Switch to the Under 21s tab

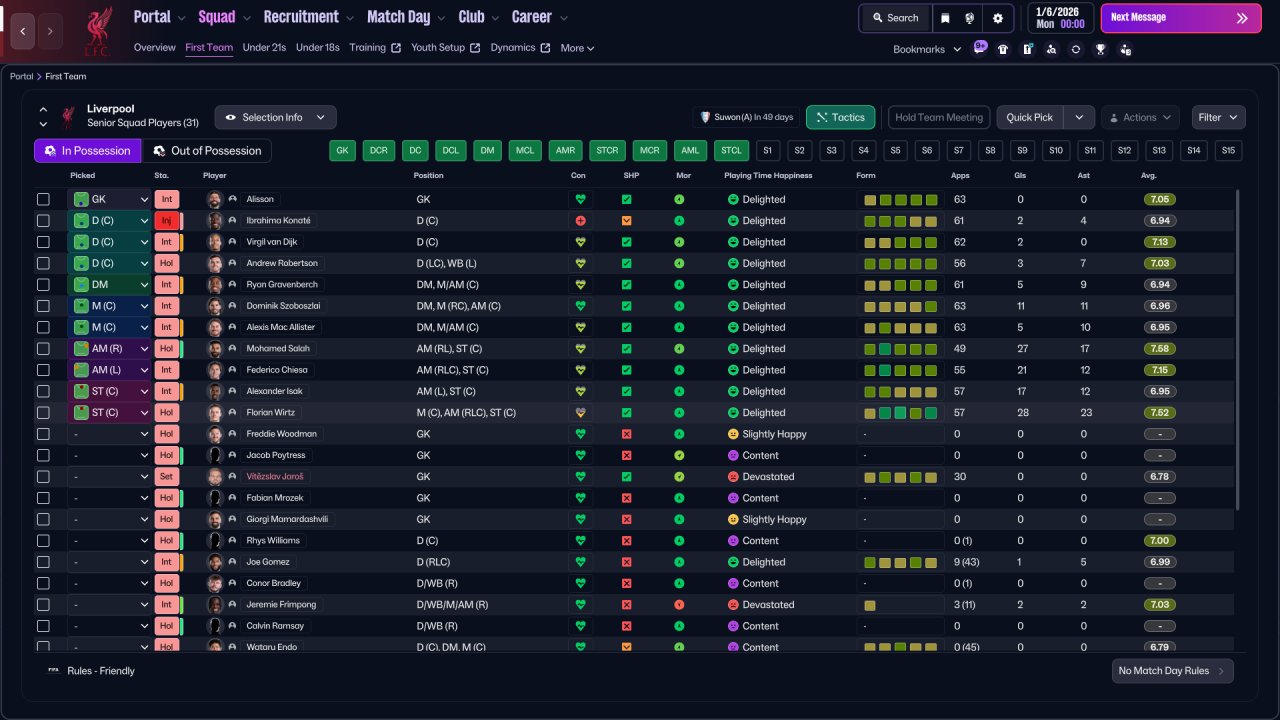pos(264,48)
